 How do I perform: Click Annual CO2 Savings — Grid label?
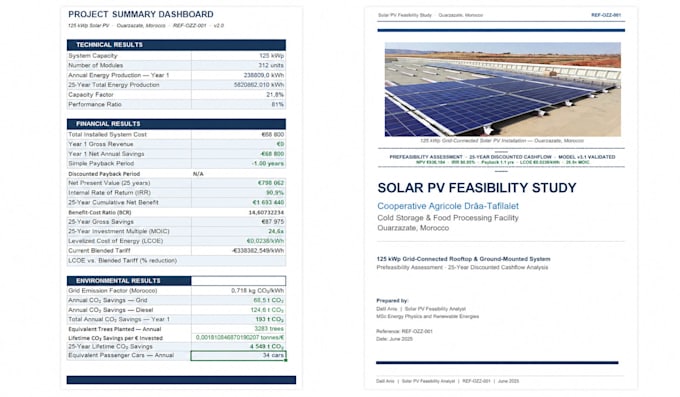108,300
